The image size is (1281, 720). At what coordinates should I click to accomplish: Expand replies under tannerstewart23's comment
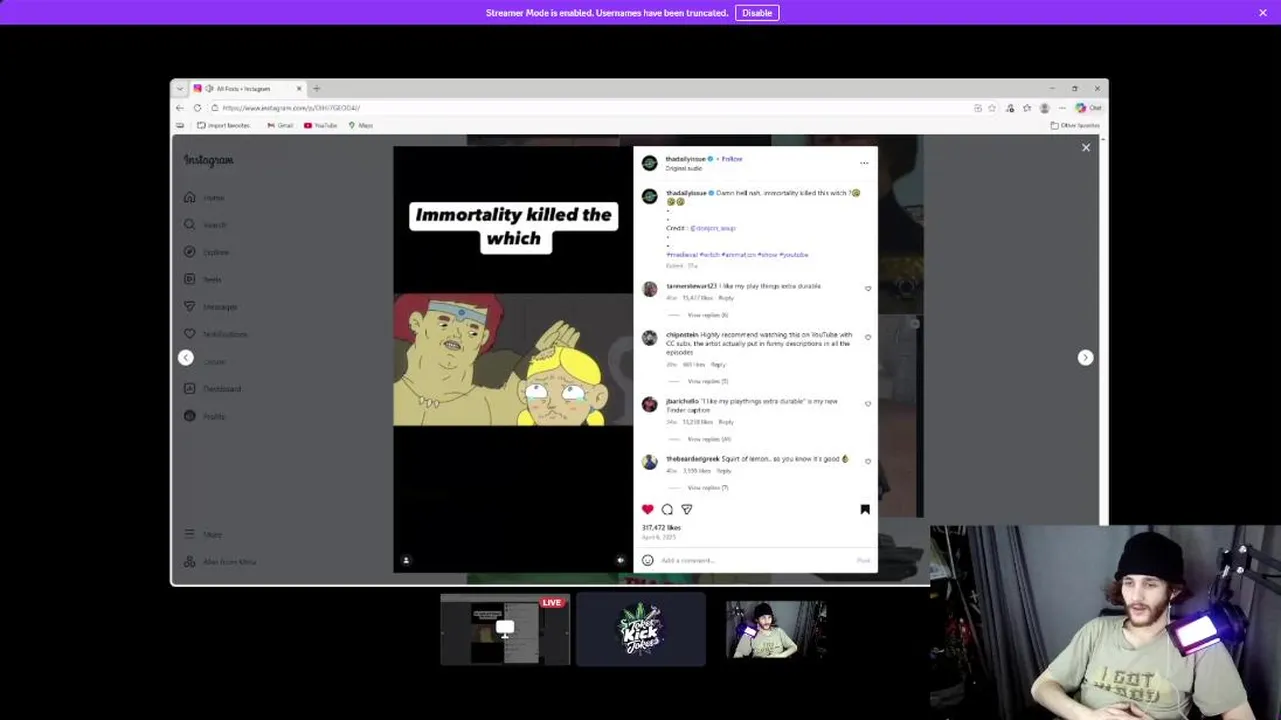click(707, 315)
